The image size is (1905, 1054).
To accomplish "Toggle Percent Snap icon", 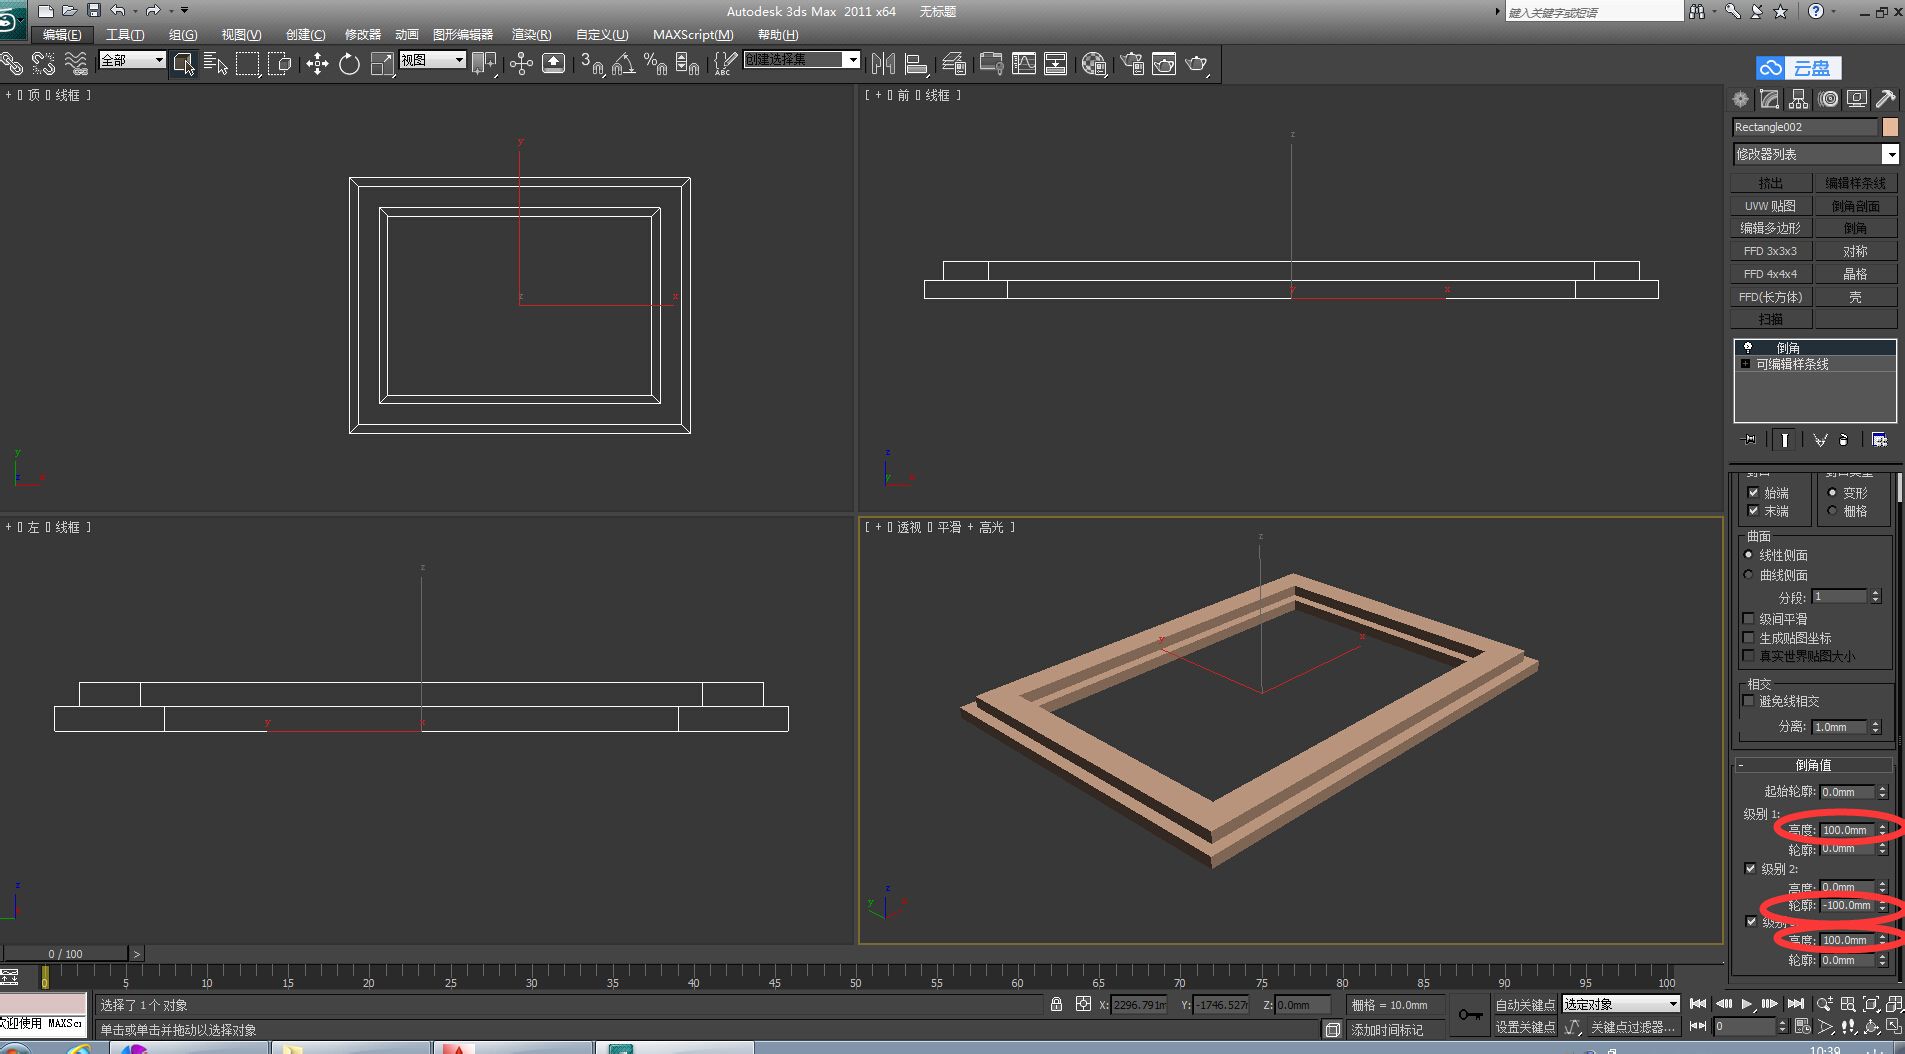I will coord(655,64).
